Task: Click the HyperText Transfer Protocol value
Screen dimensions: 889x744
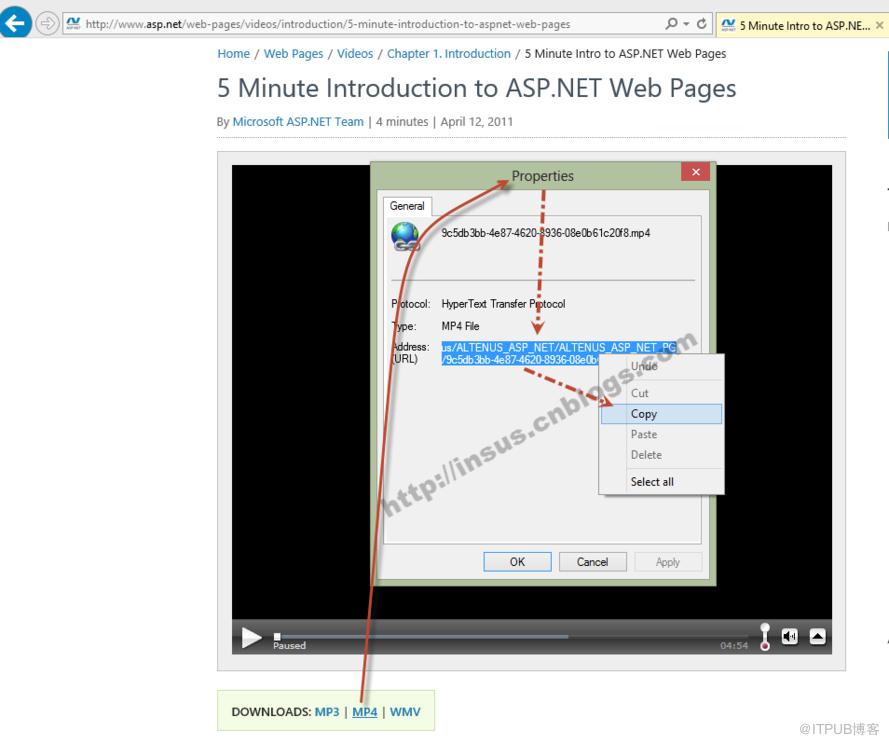Action: [503, 304]
